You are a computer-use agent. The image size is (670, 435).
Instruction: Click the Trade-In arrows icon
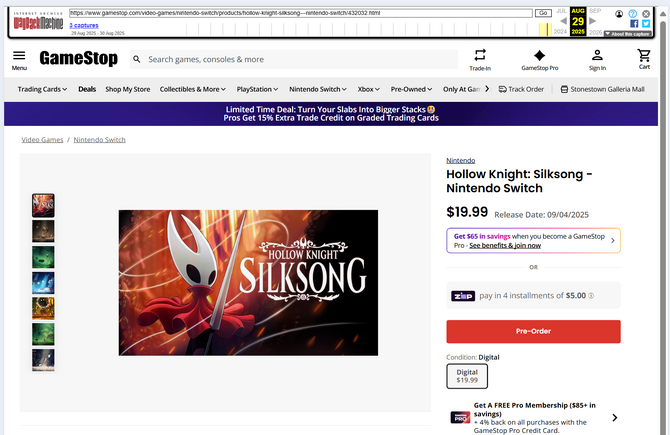[x=480, y=55]
